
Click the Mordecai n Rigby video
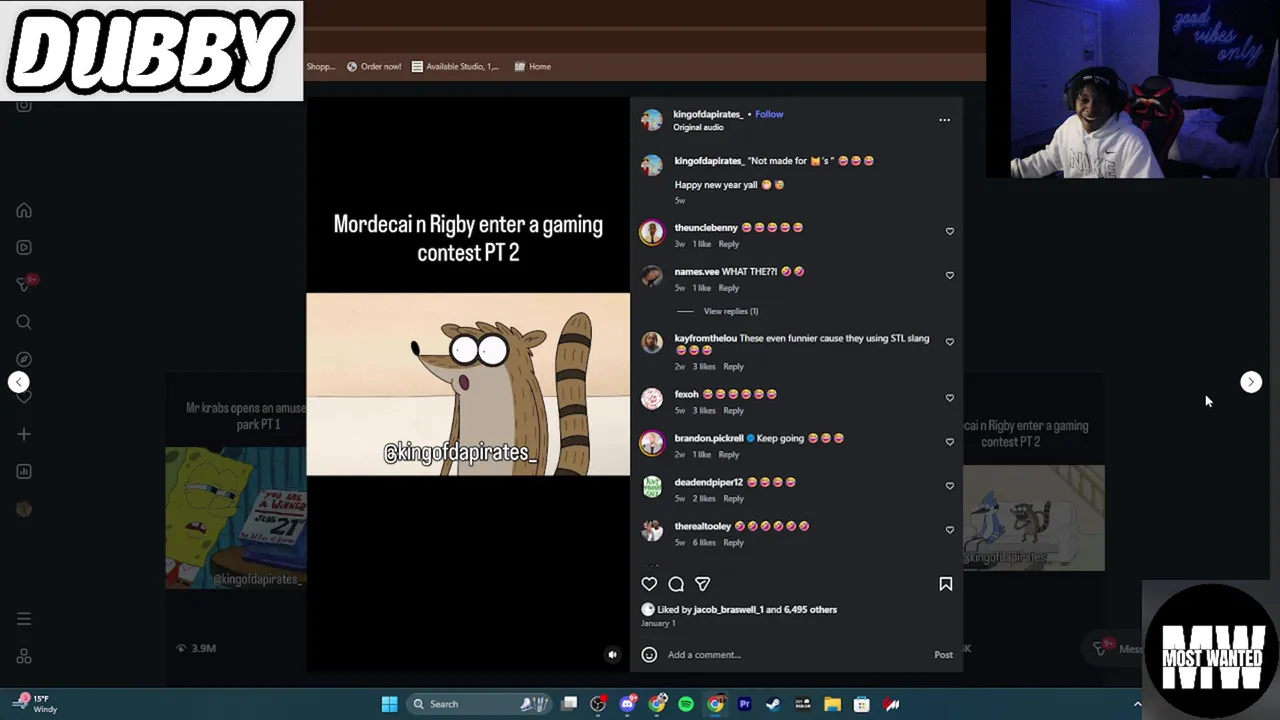(x=468, y=384)
